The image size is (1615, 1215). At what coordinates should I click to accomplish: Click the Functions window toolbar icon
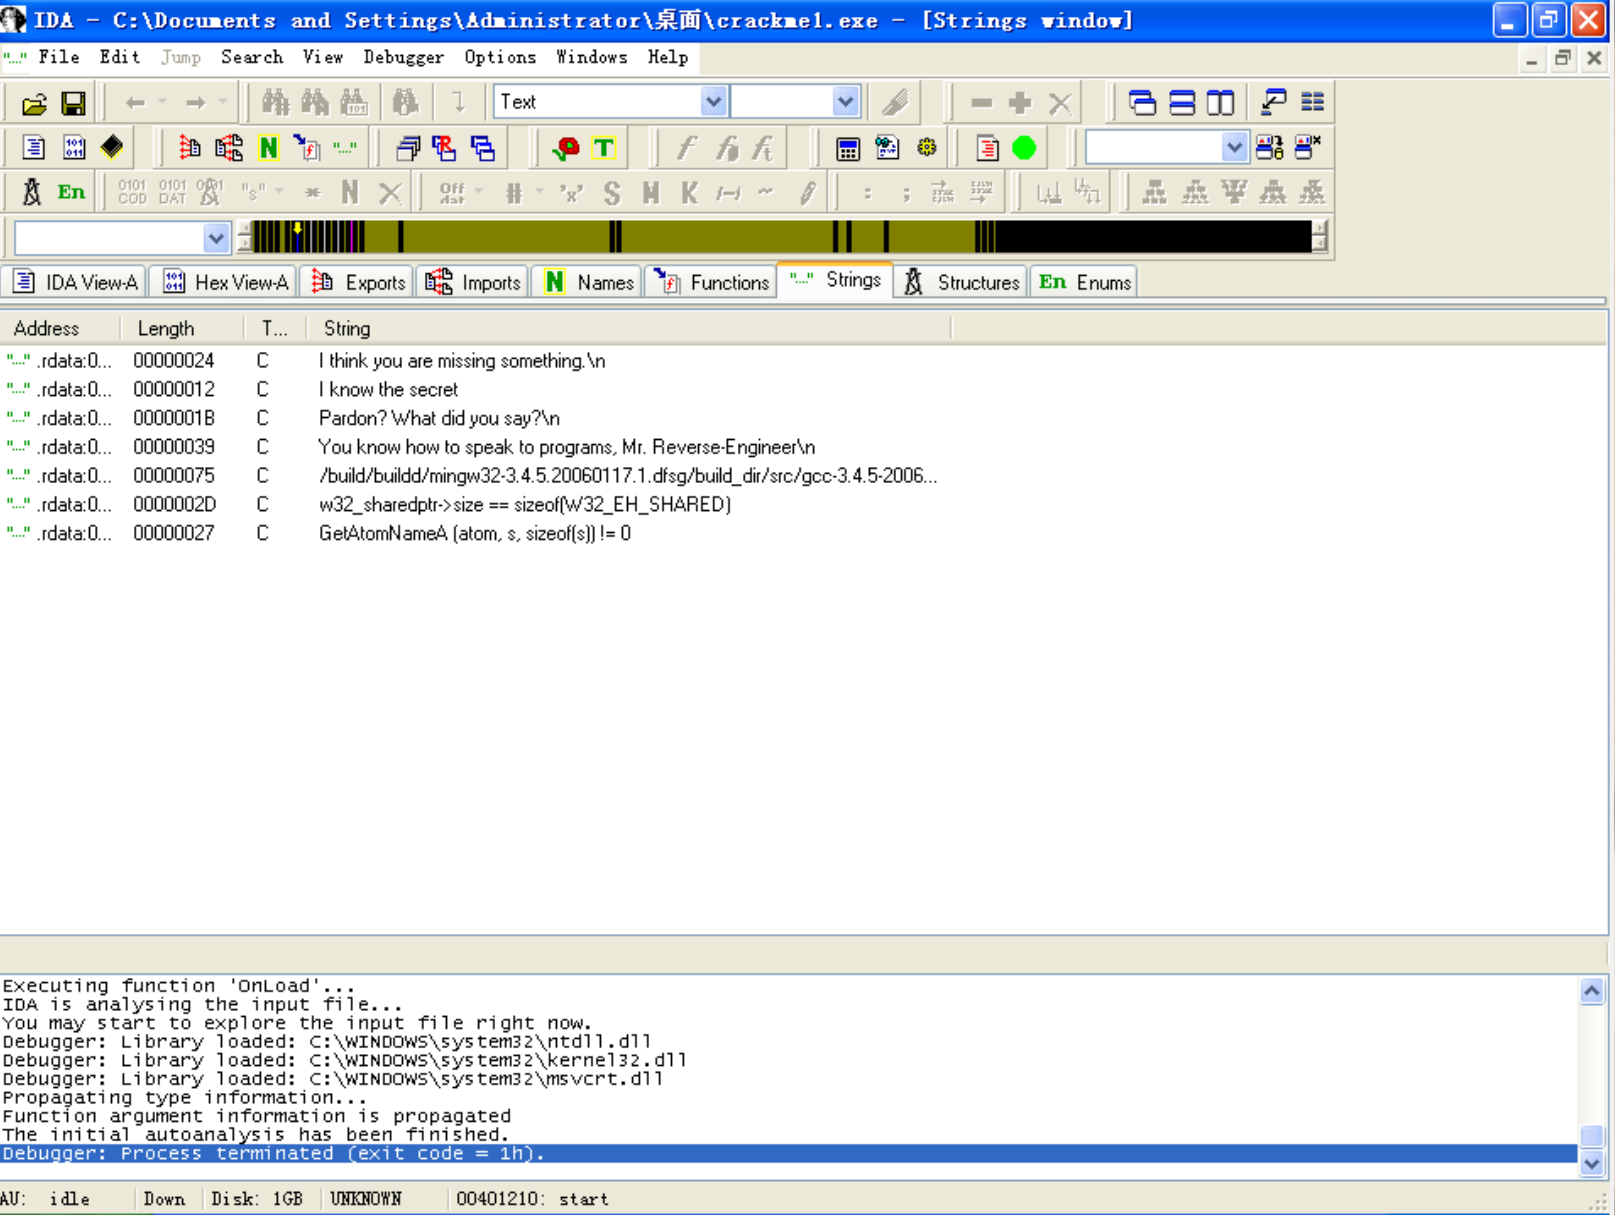pos(307,148)
